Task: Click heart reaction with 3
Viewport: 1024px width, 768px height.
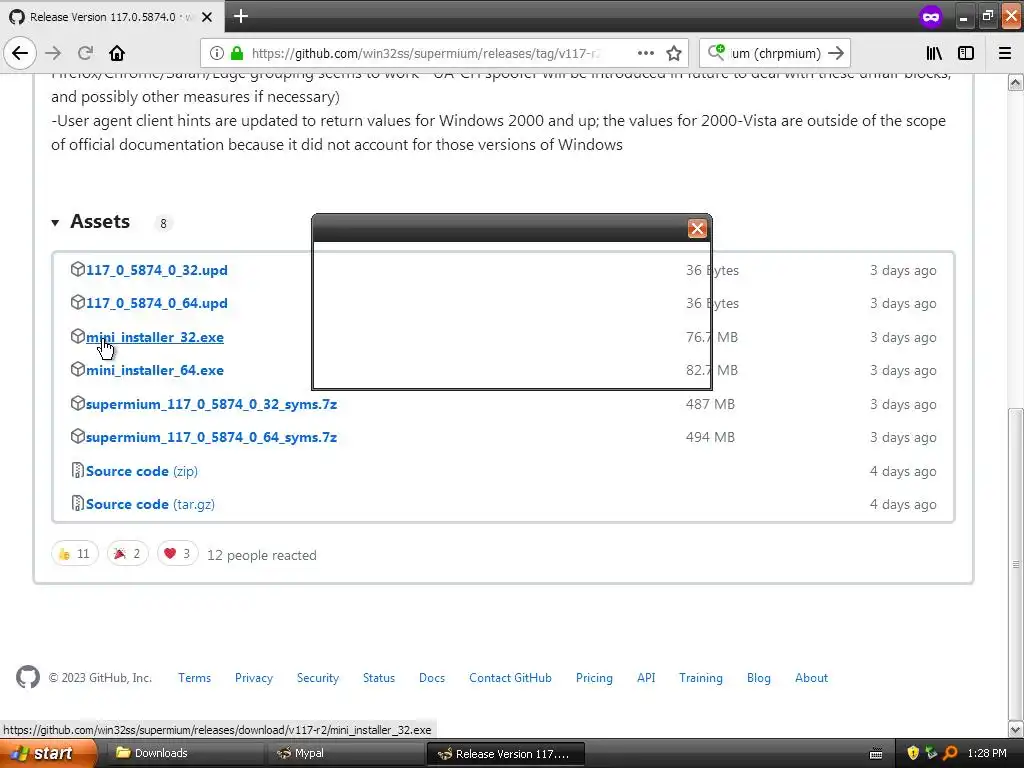Action: click(177, 554)
